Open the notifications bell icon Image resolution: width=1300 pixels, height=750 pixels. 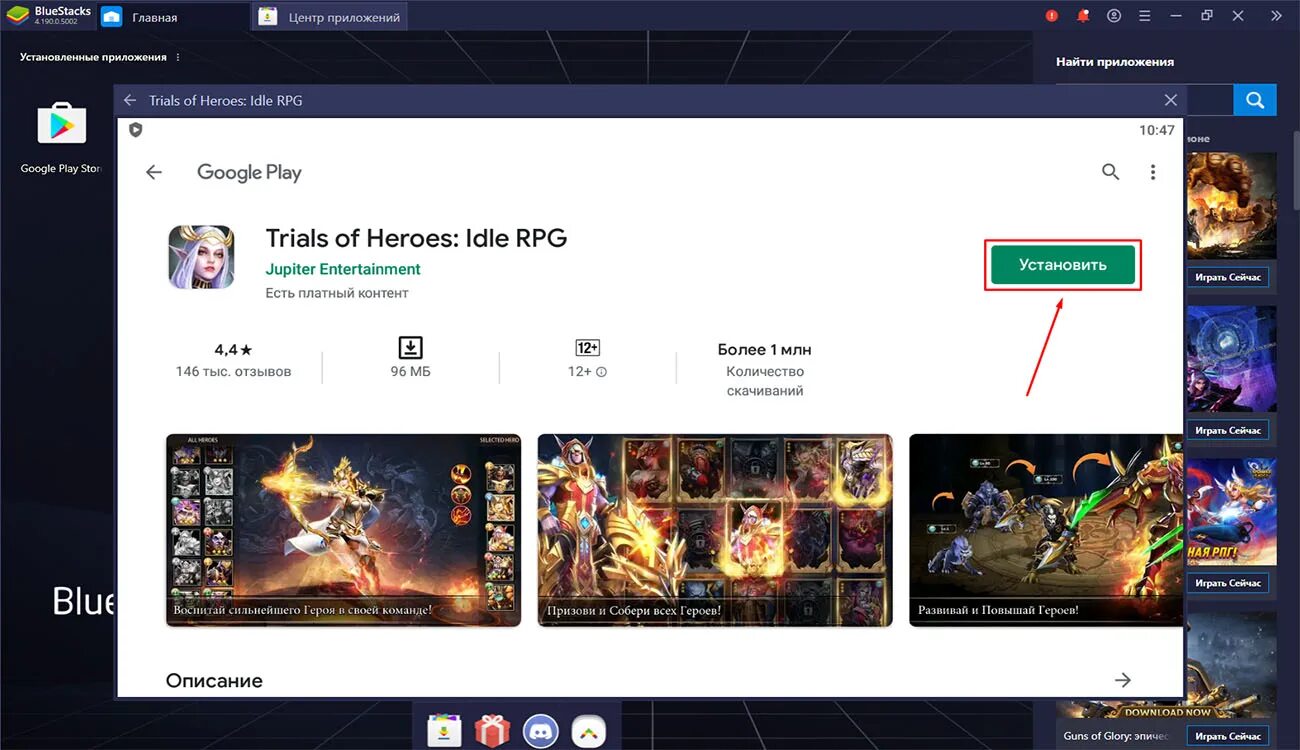pyautogui.click(x=1083, y=16)
